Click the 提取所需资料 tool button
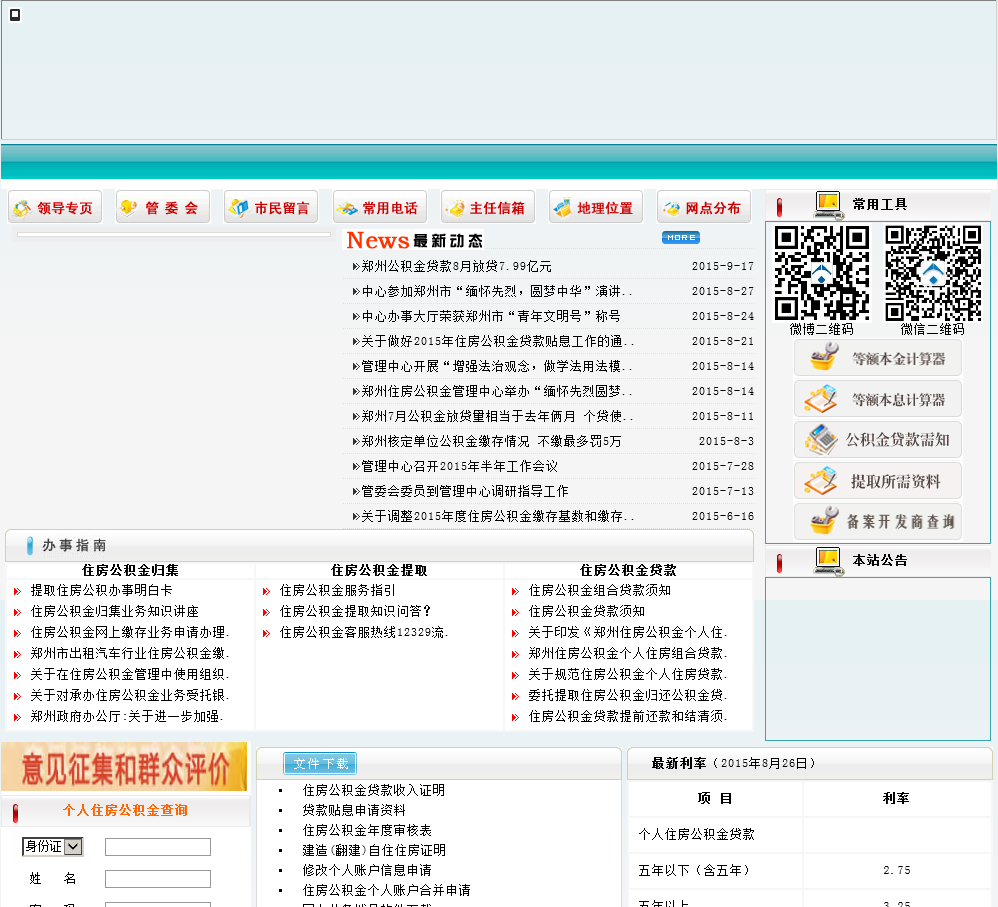998x907 pixels. tap(877, 481)
